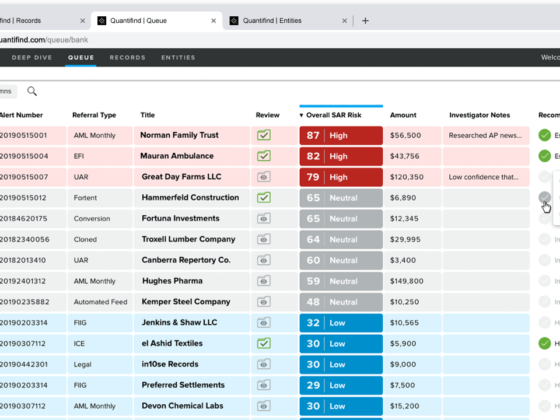Click green recommendation check for Norman Family Trust

(x=545, y=135)
